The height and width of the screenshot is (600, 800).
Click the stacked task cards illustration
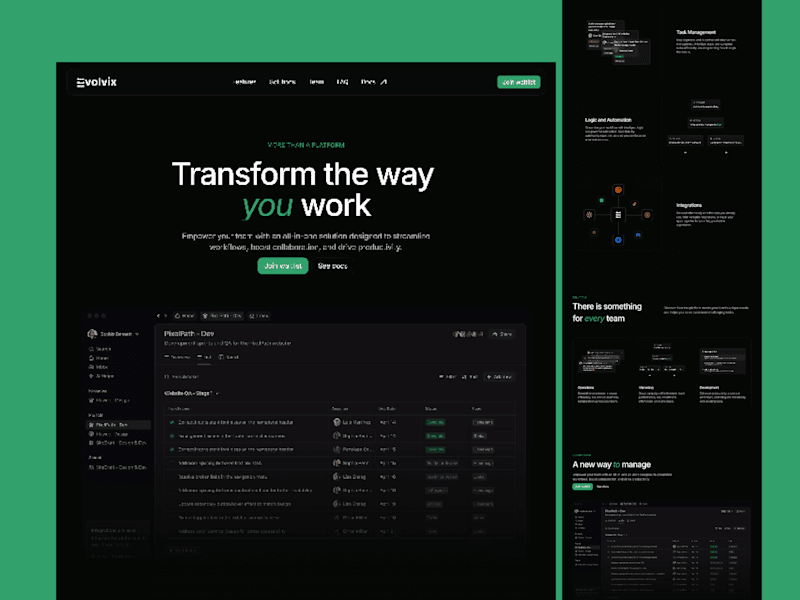click(x=618, y=42)
